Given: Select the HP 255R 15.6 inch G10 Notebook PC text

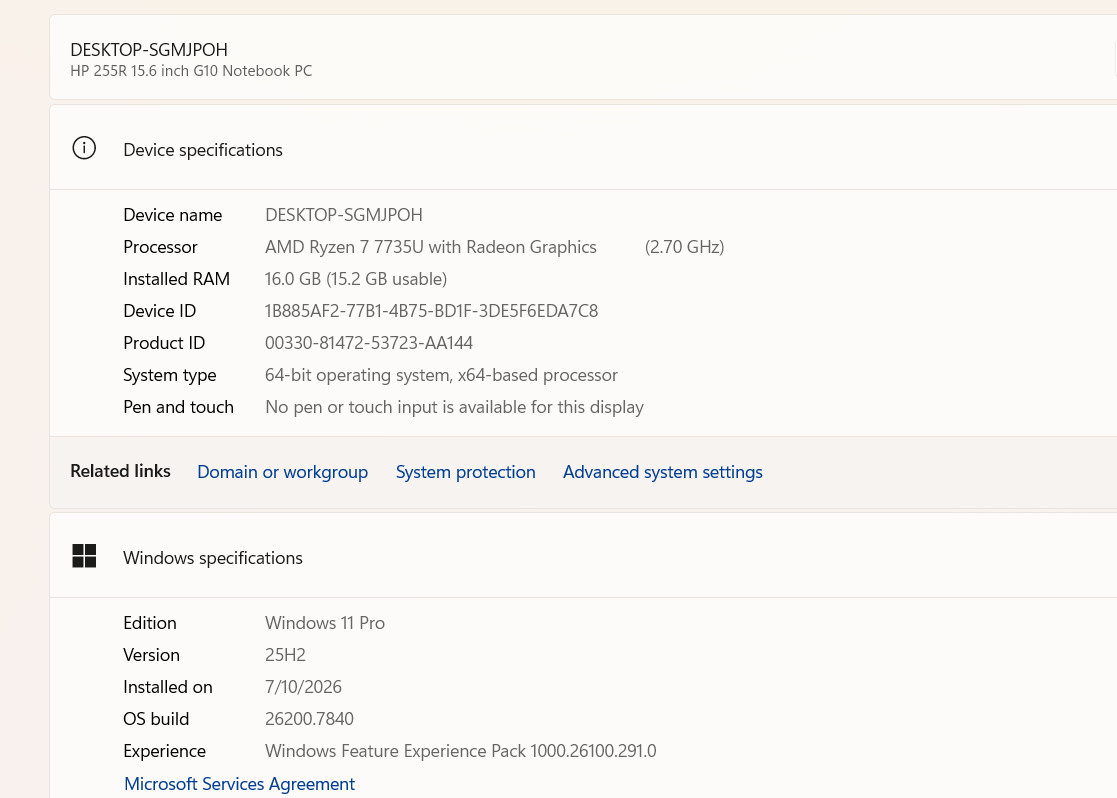Looking at the screenshot, I should [x=191, y=71].
